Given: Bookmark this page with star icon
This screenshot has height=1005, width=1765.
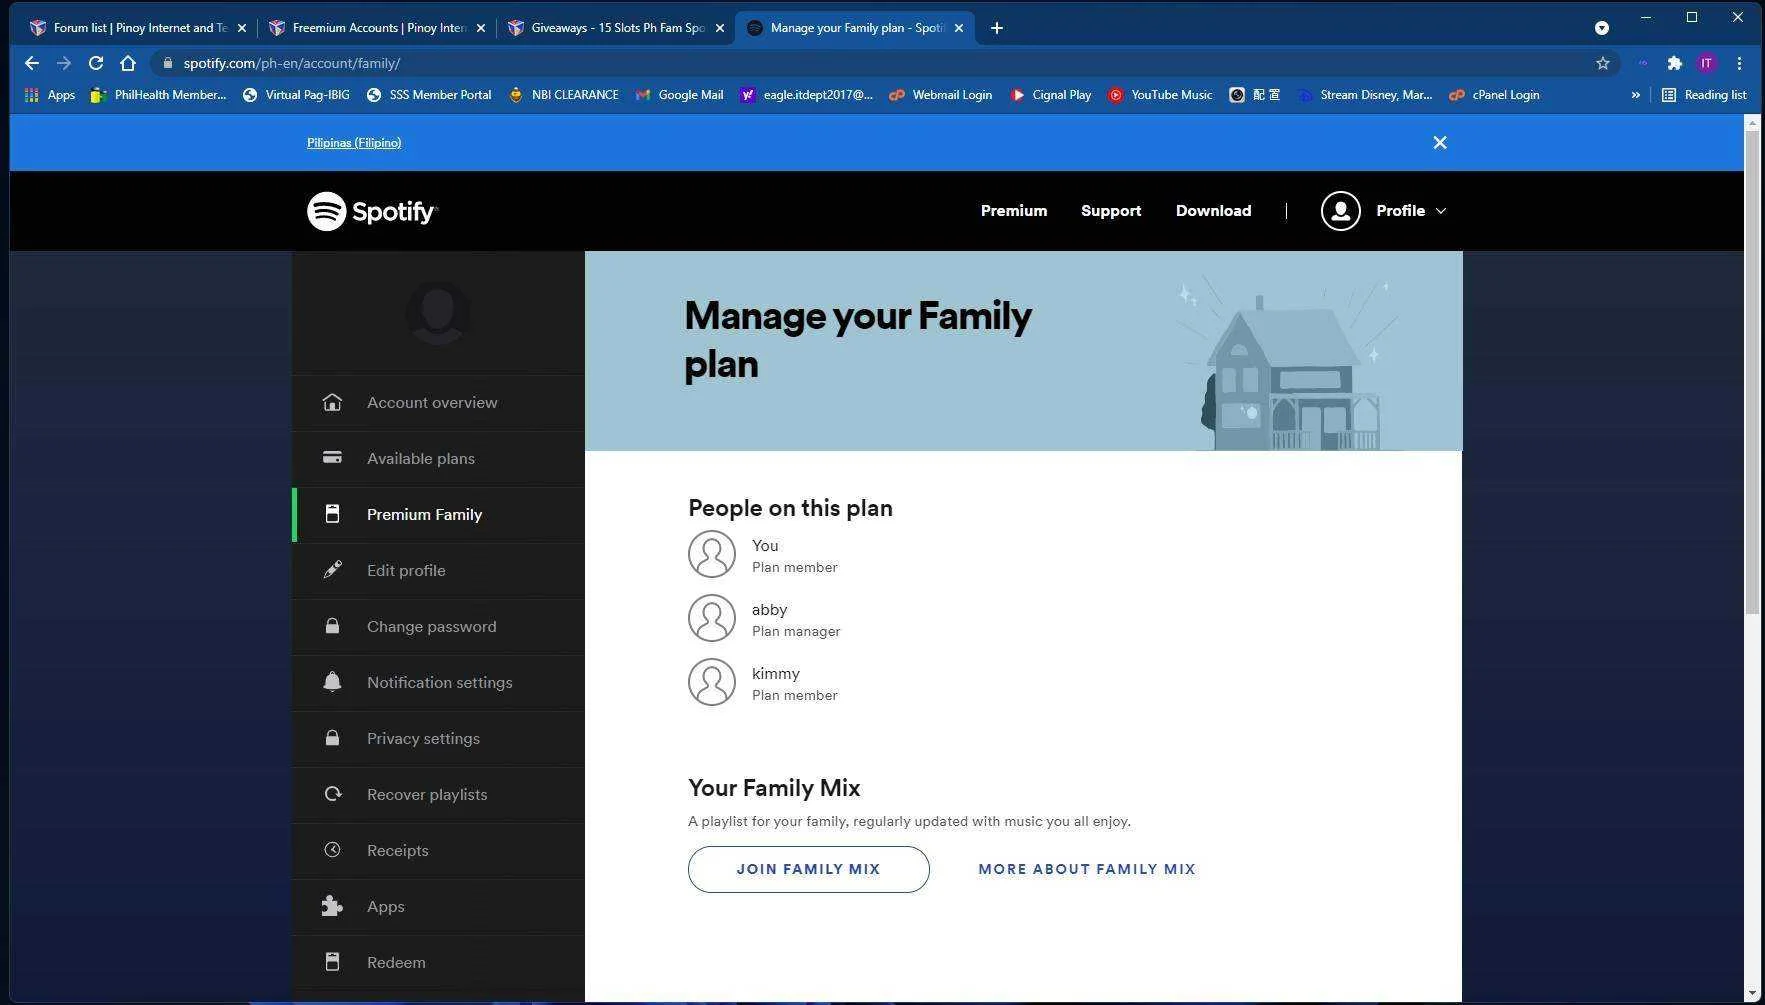Looking at the screenshot, I should click(1603, 63).
